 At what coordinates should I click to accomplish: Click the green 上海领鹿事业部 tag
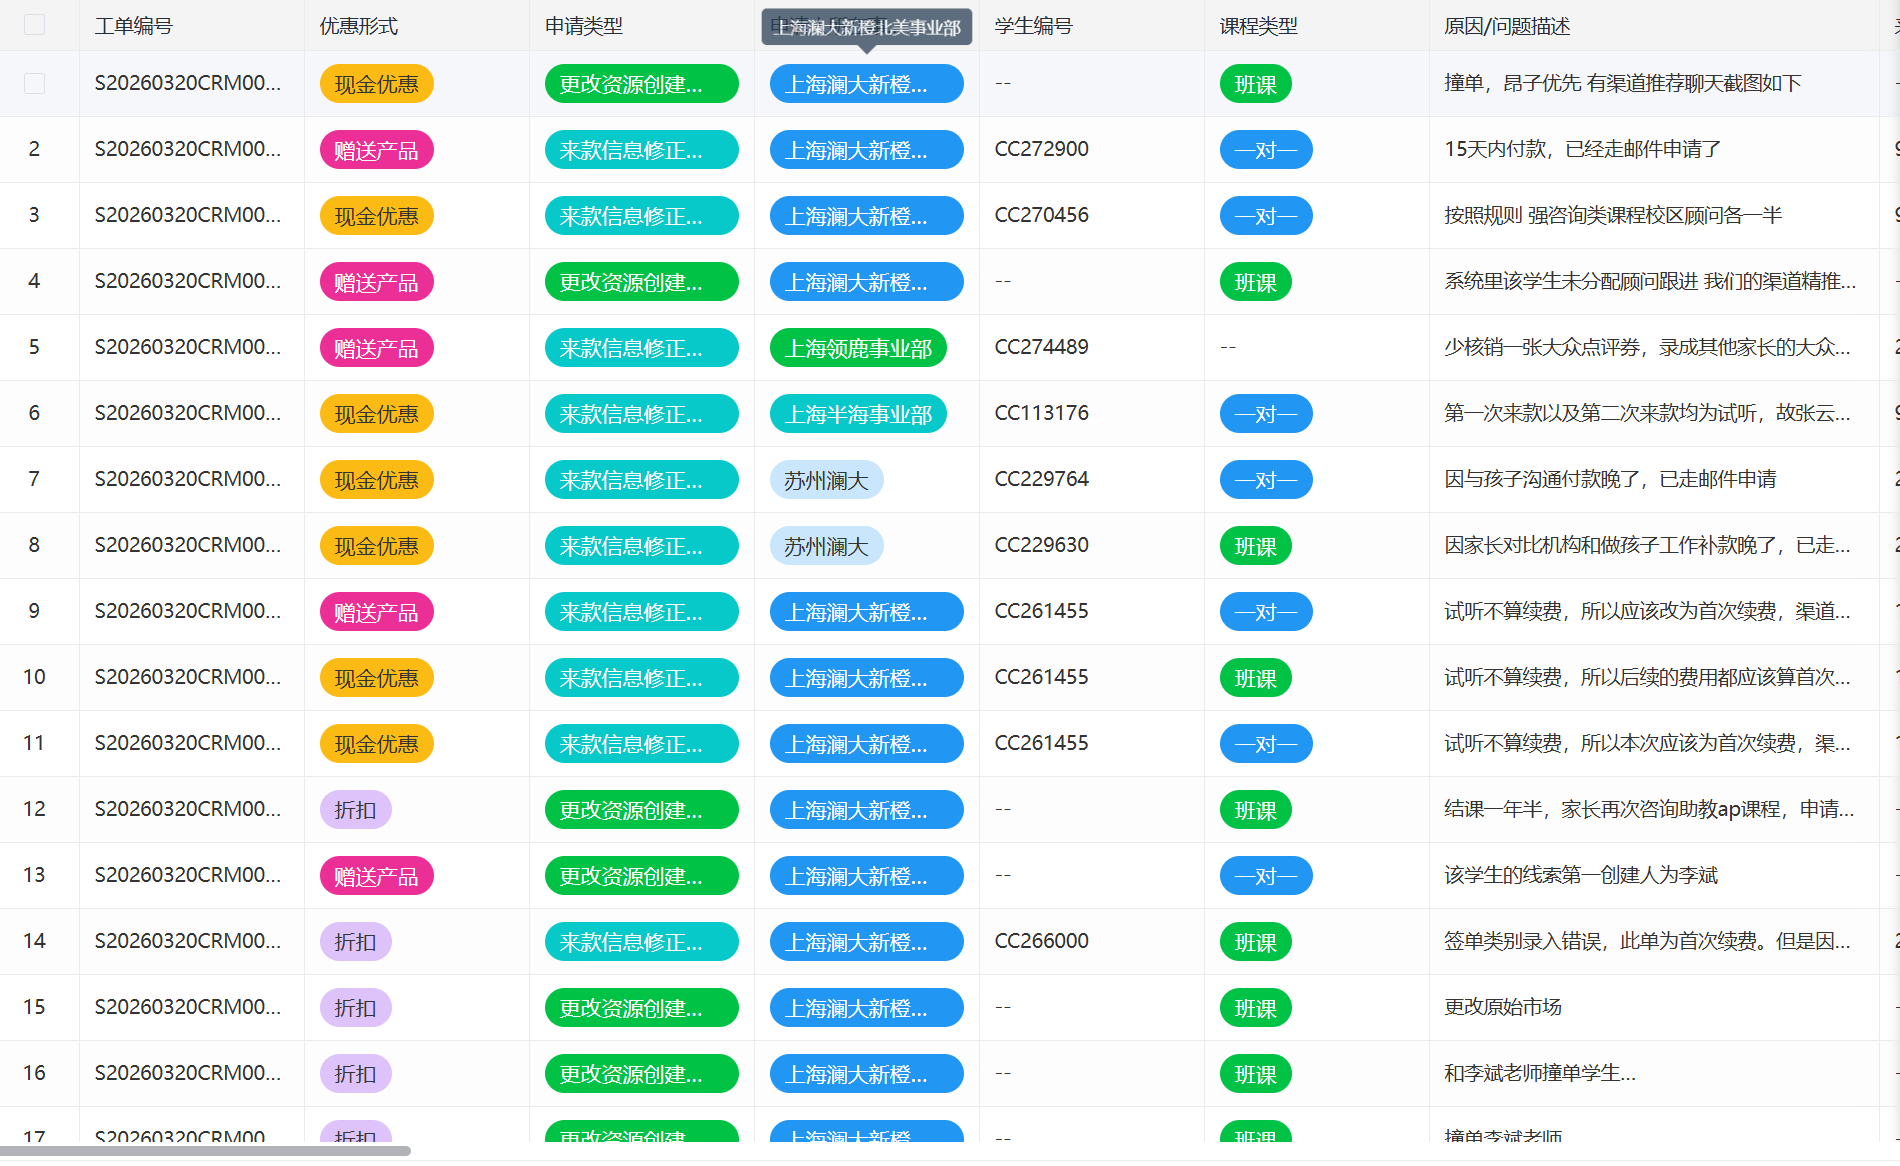(x=858, y=348)
